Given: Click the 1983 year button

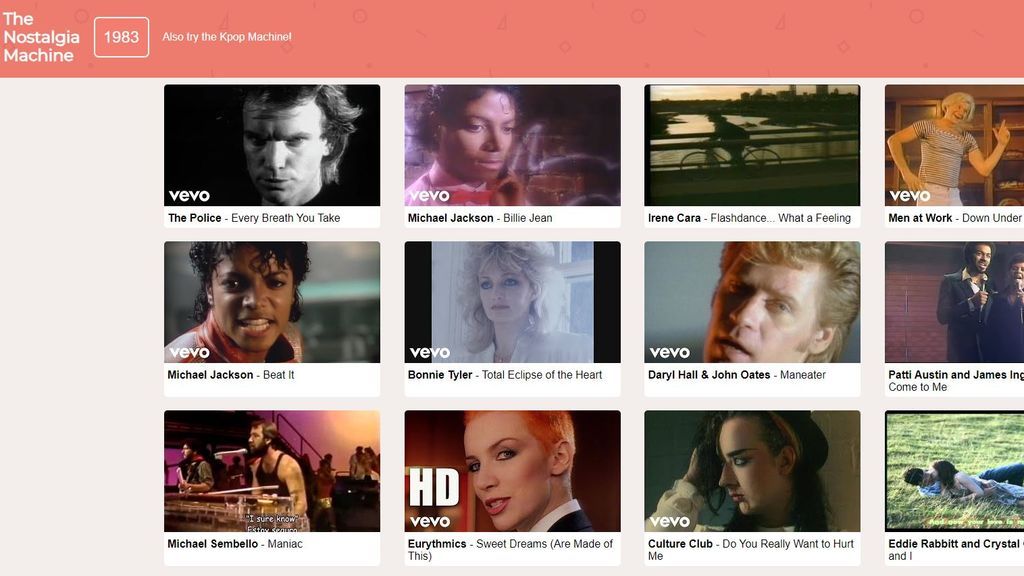Looking at the screenshot, I should (x=121, y=37).
